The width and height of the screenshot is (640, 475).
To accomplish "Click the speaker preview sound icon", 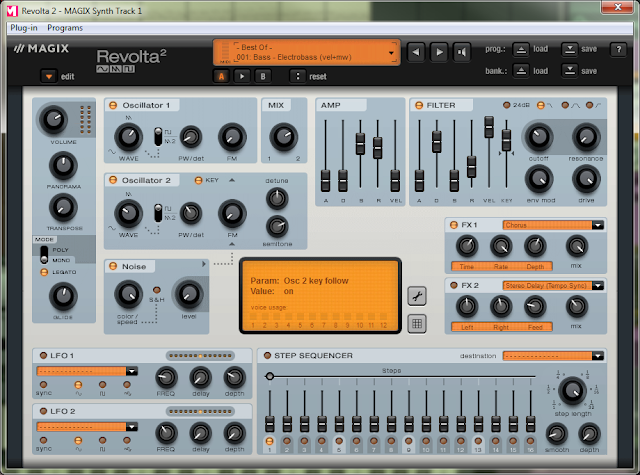I will [x=462, y=52].
